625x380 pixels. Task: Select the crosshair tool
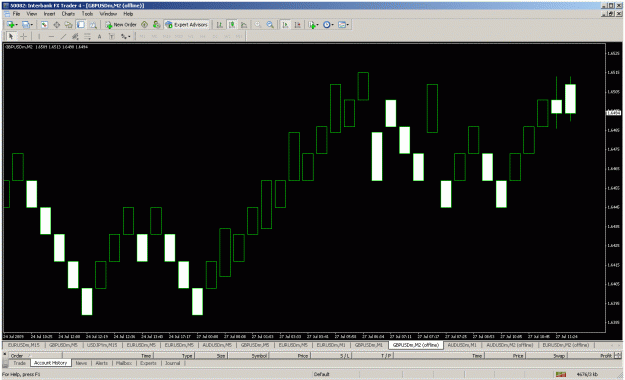click(24, 37)
